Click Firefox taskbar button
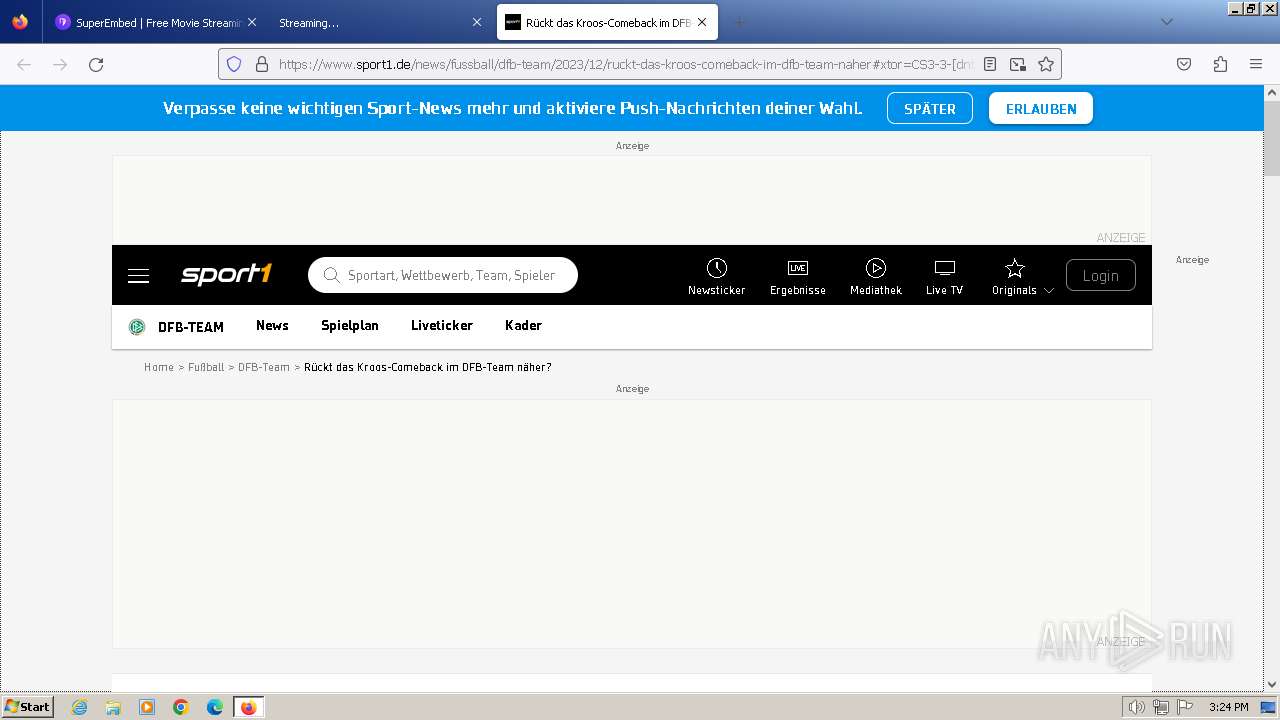 pyautogui.click(x=249, y=707)
